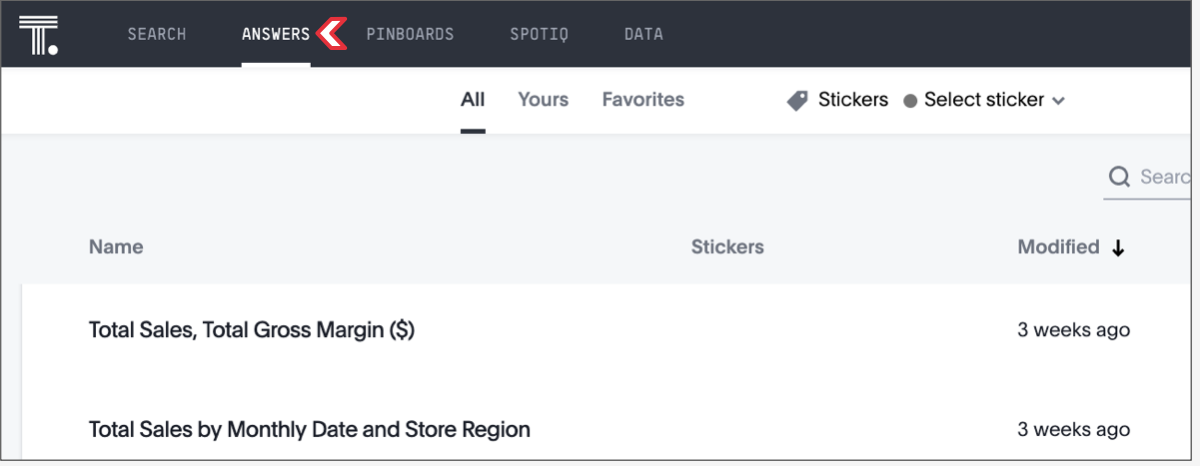
Task: Show the Yours tab
Action: point(543,100)
